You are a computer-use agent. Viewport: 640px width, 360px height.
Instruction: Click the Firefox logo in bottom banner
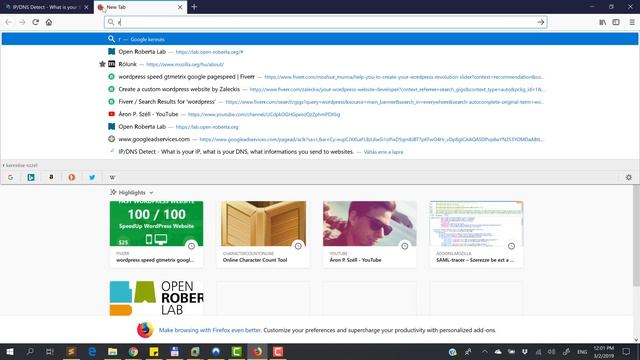pos(145,330)
